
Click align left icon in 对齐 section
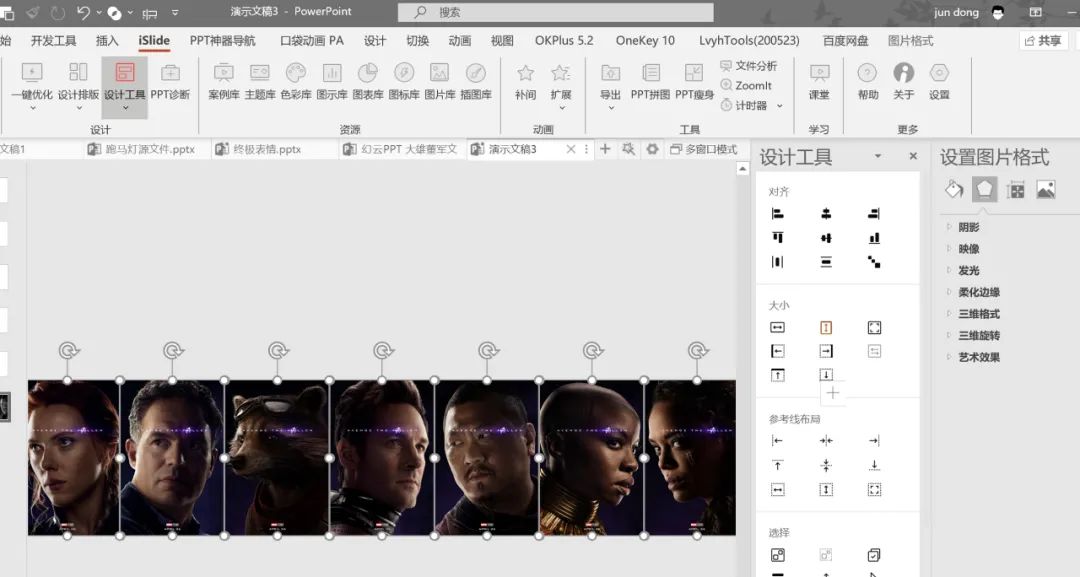pos(778,214)
